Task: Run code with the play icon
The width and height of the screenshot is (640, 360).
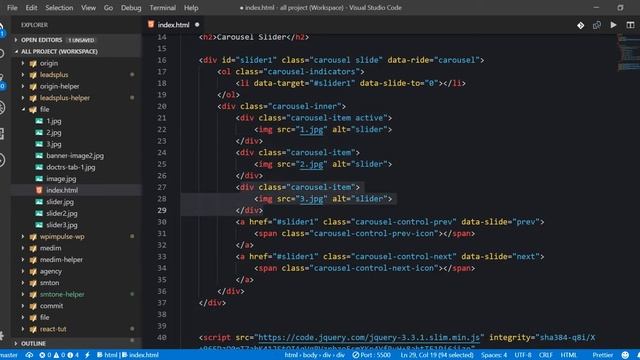Action: [613, 25]
